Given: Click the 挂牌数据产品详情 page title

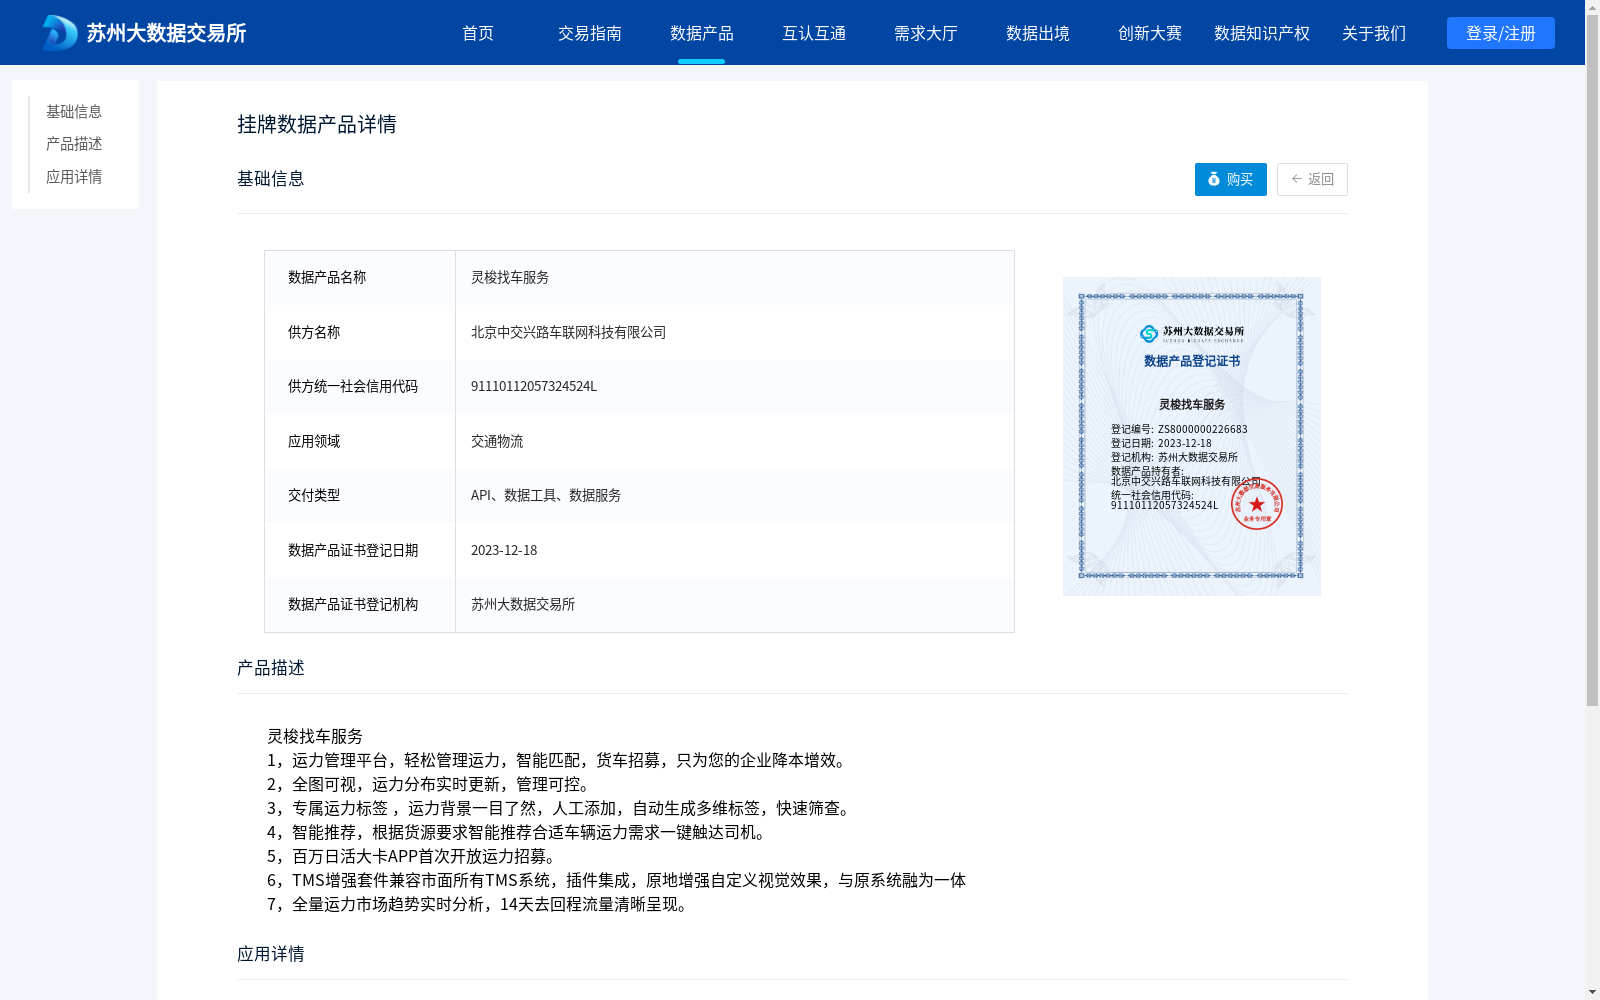Looking at the screenshot, I should 317,124.
